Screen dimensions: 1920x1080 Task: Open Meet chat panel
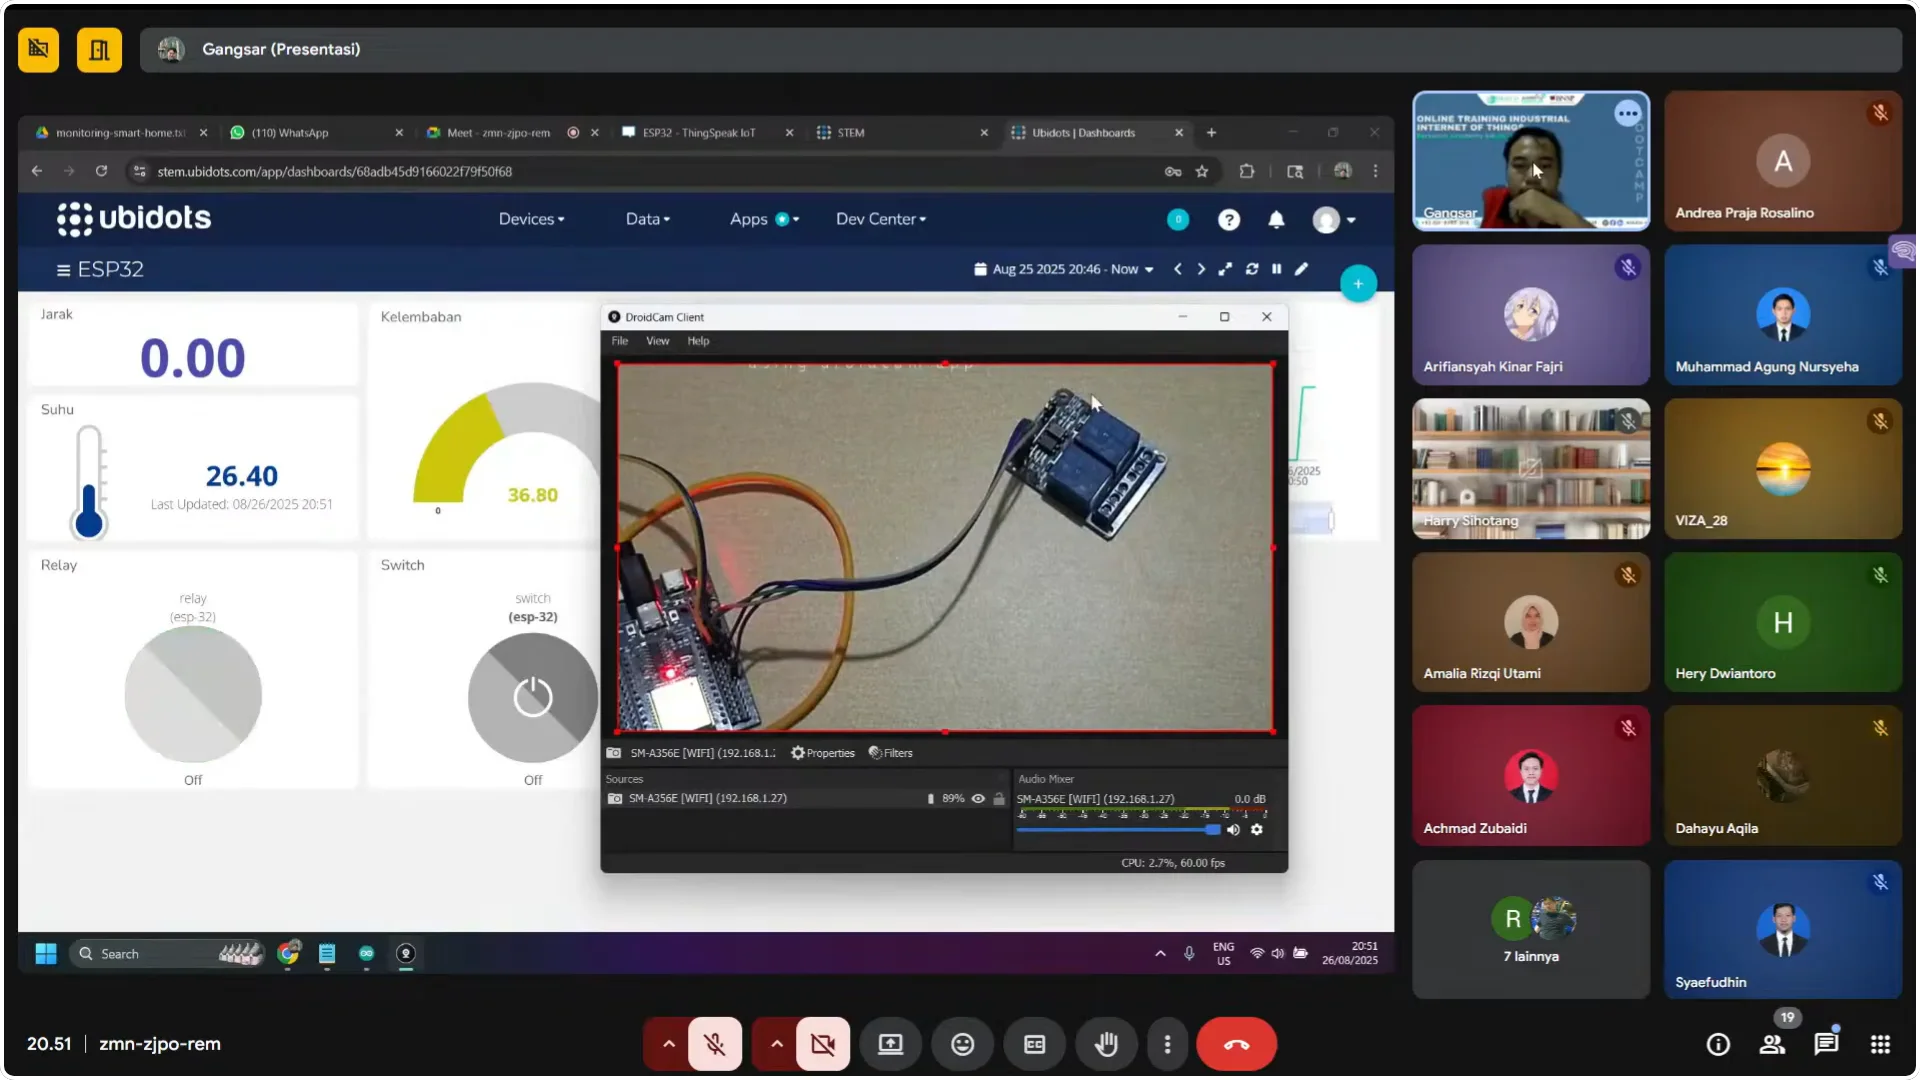coord(1826,1045)
